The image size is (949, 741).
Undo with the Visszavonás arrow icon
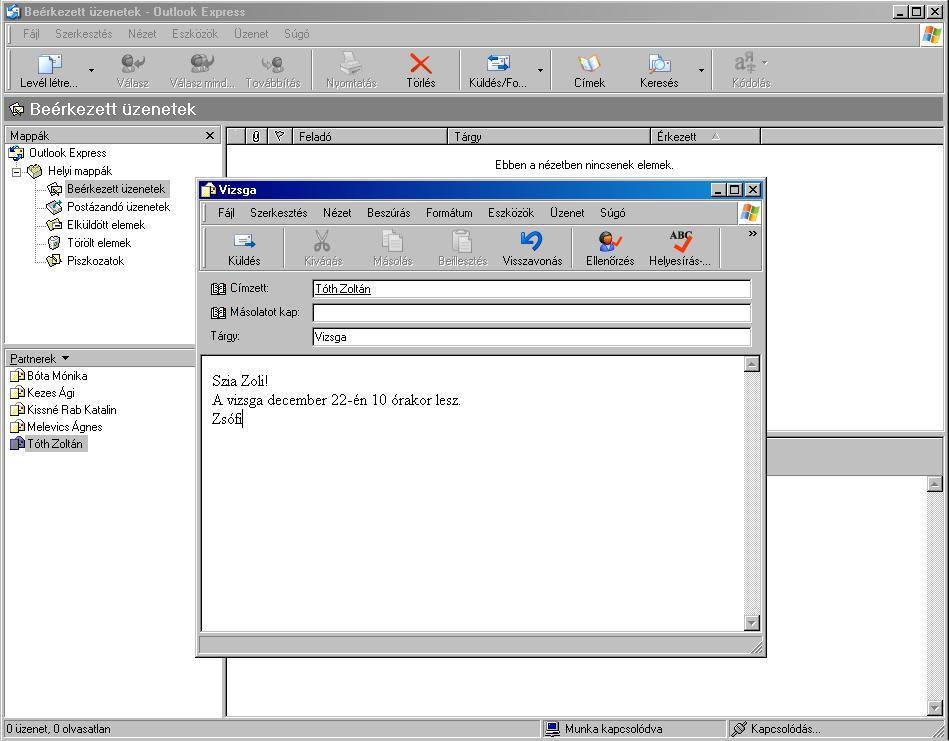point(531,241)
